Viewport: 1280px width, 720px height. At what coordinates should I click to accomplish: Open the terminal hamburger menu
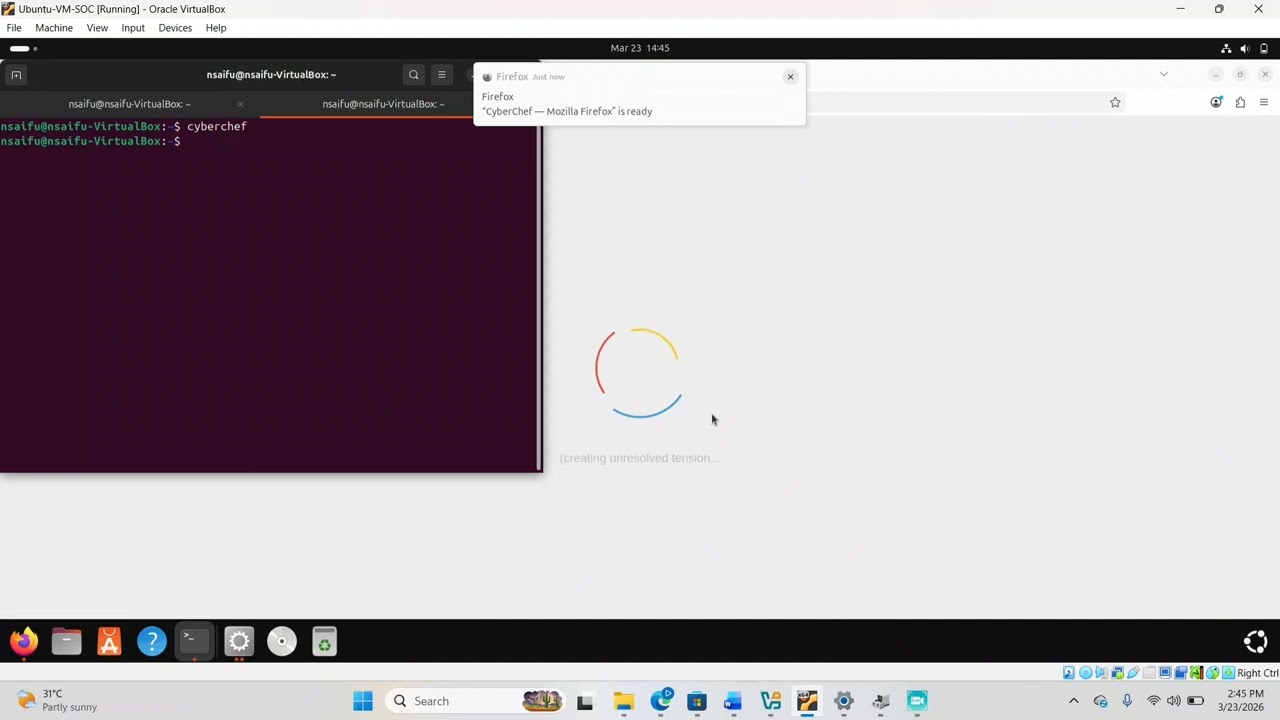pyautogui.click(x=442, y=75)
